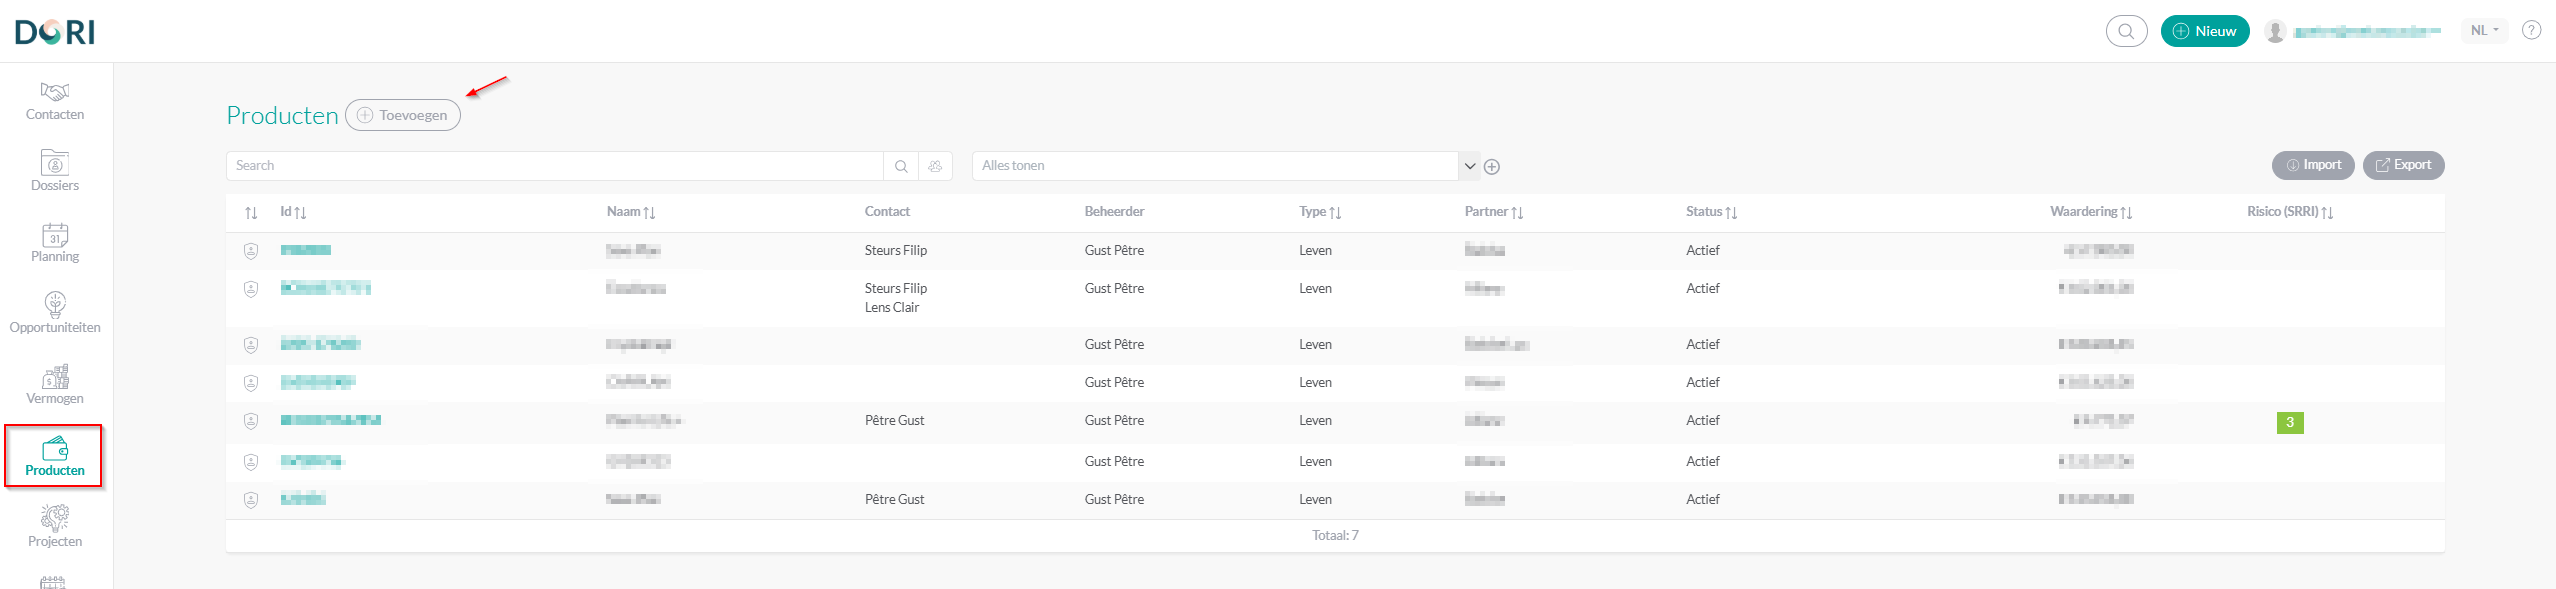
Task: Click the Export button
Action: (2403, 165)
